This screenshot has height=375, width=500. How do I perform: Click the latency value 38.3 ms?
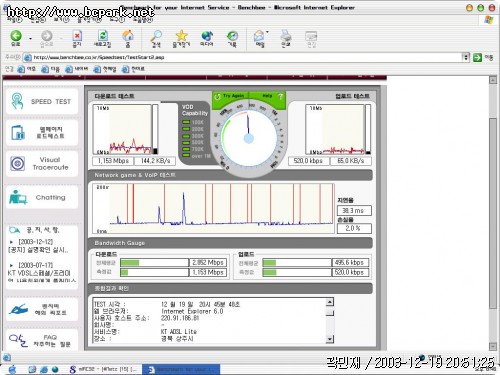[x=354, y=211]
